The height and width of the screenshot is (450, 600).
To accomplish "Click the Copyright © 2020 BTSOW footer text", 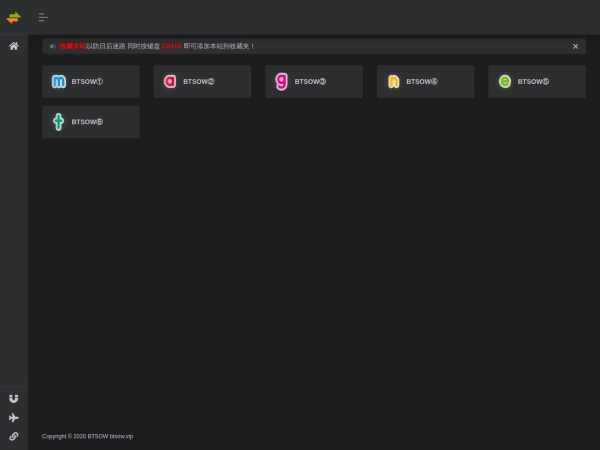I will click(x=88, y=436).
